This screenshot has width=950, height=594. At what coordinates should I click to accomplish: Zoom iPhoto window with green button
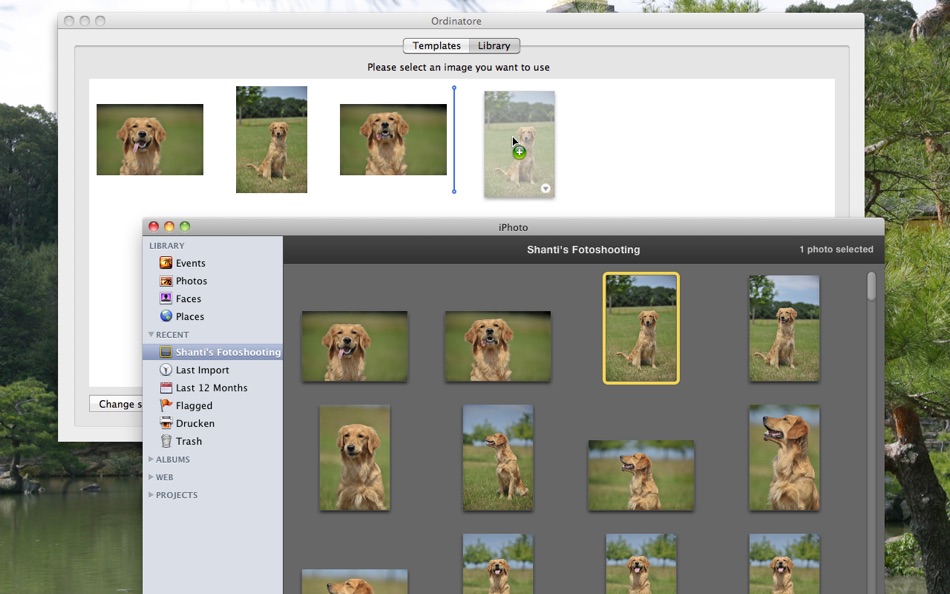click(x=185, y=226)
